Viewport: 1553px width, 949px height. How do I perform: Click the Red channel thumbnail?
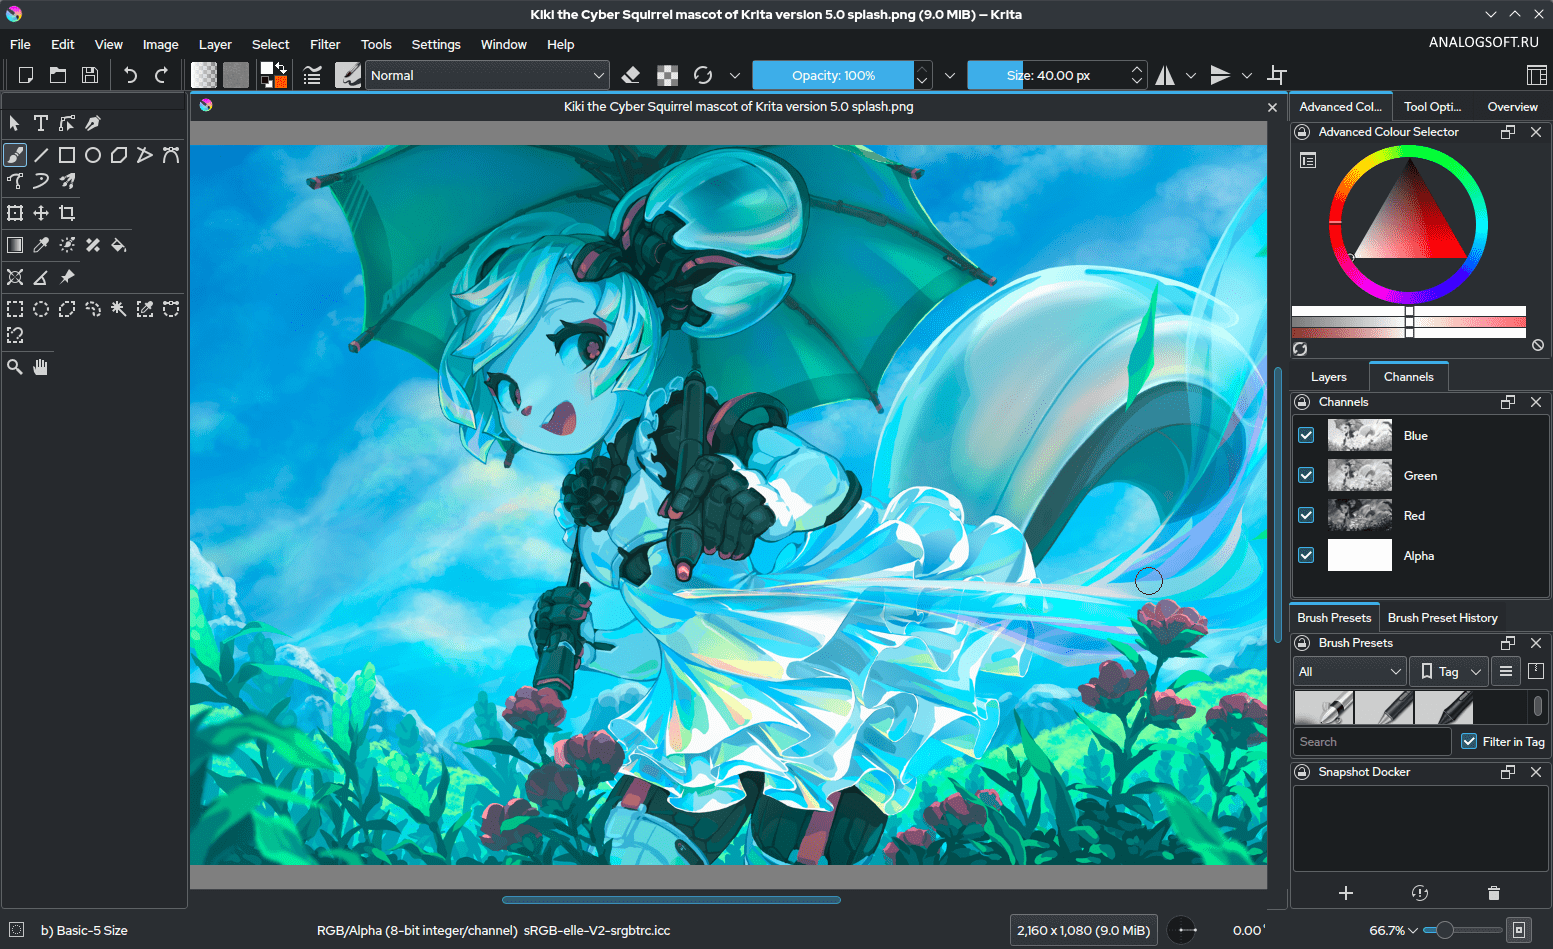point(1359,515)
